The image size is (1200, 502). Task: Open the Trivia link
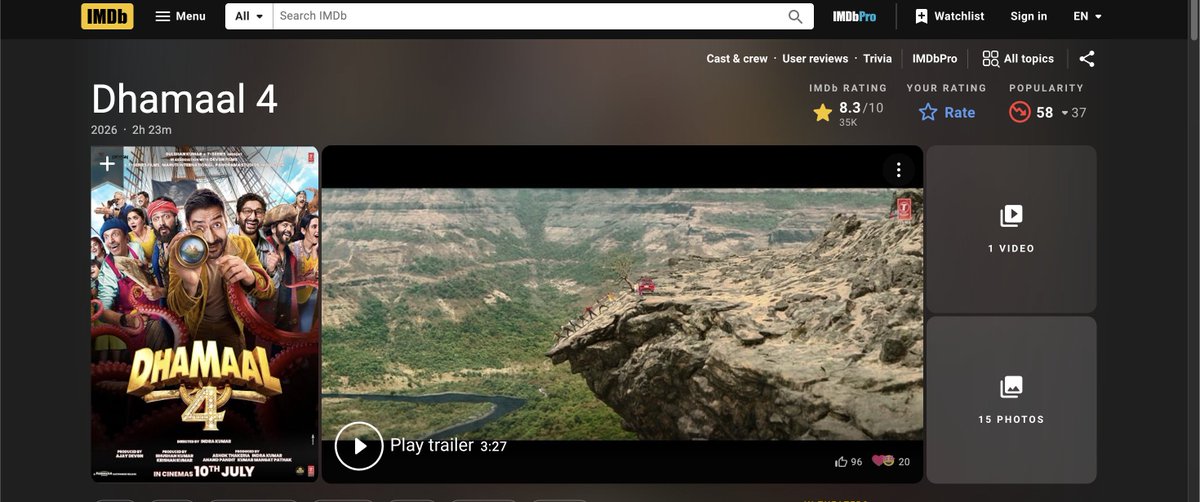[x=877, y=59]
